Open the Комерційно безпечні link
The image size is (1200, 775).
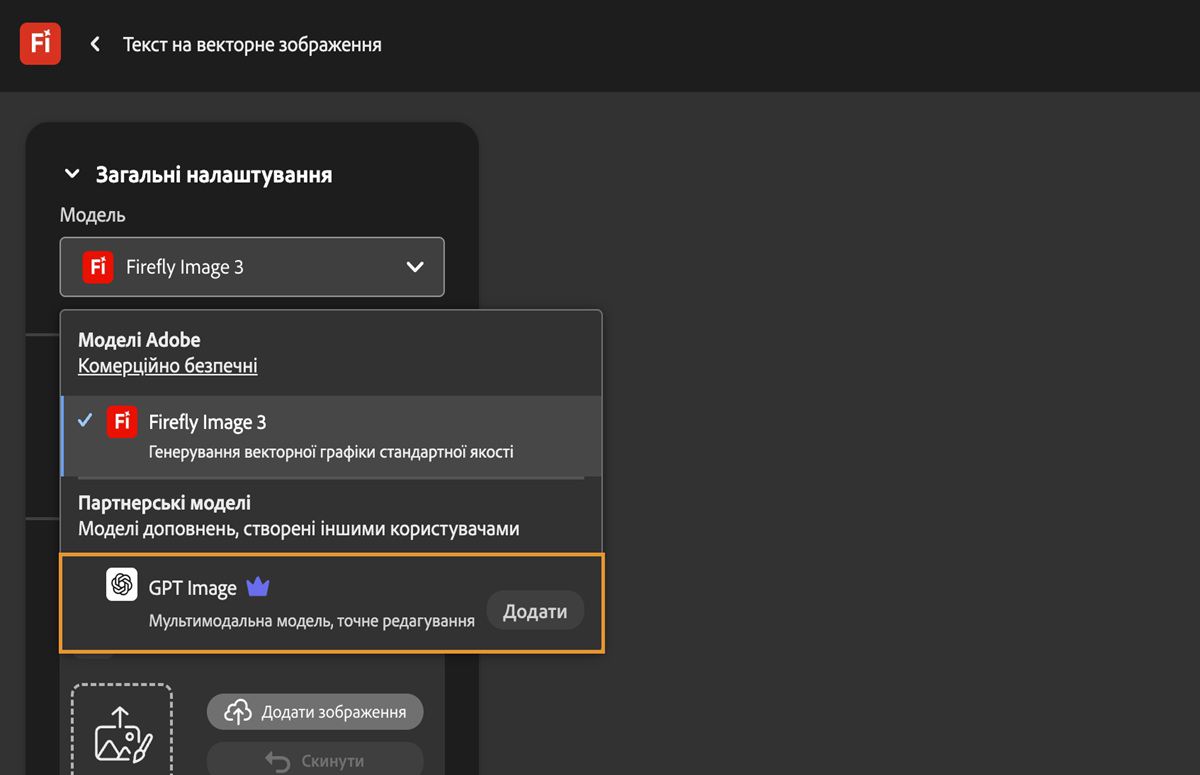pos(168,366)
